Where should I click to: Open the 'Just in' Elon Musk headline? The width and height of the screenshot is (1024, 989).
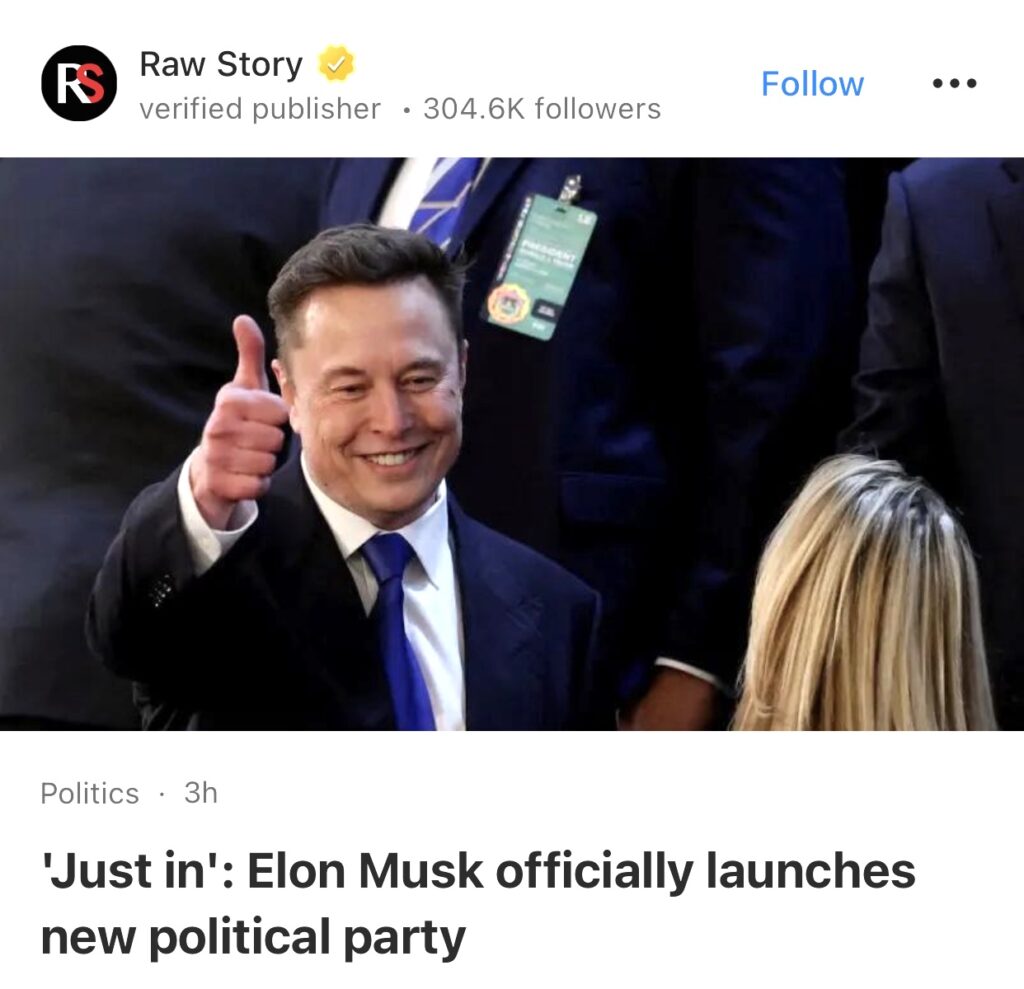(478, 904)
